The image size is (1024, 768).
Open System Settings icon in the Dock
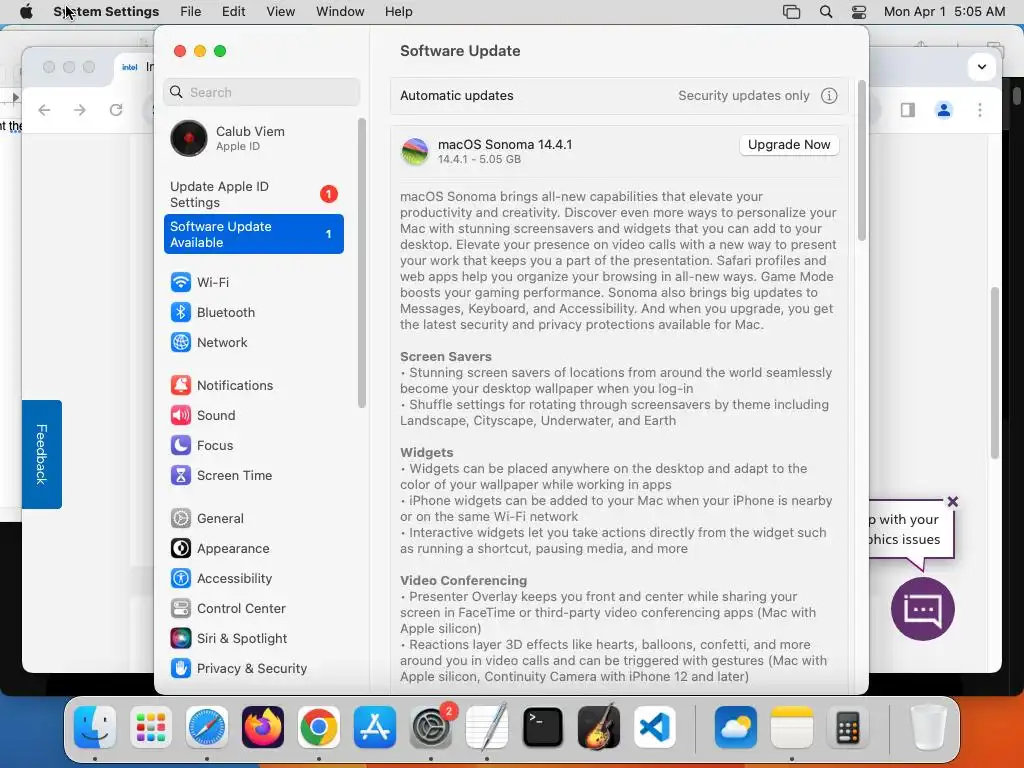(x=431, y=727)
